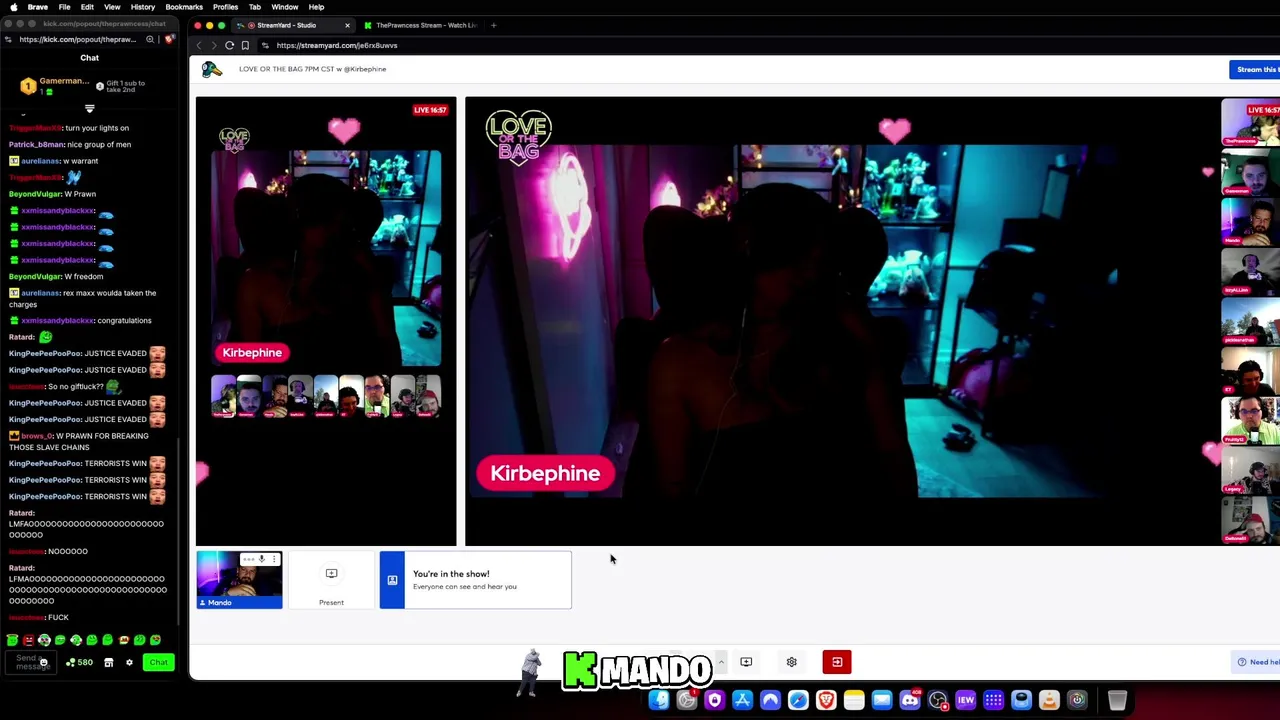Screen dimensions: 1280x720
Task: Open Brave Shields icon in Kick chat window
Action: (169, 40)
